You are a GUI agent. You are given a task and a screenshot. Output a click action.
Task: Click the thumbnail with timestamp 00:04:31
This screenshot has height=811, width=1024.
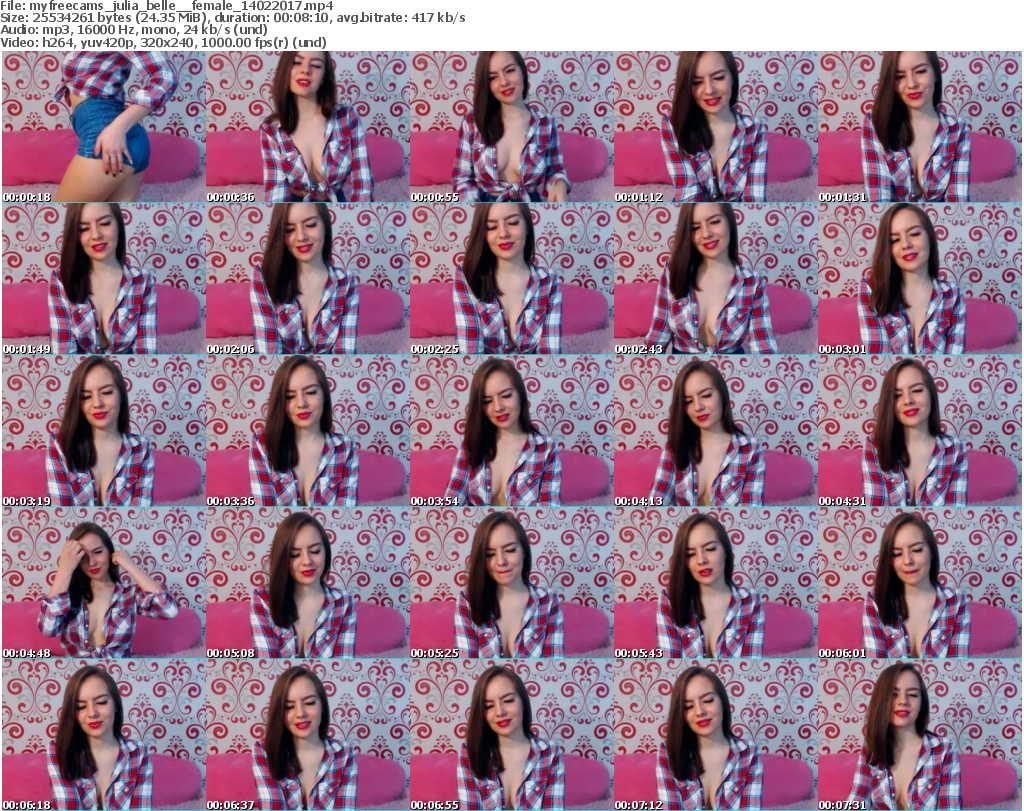(920, 431)
